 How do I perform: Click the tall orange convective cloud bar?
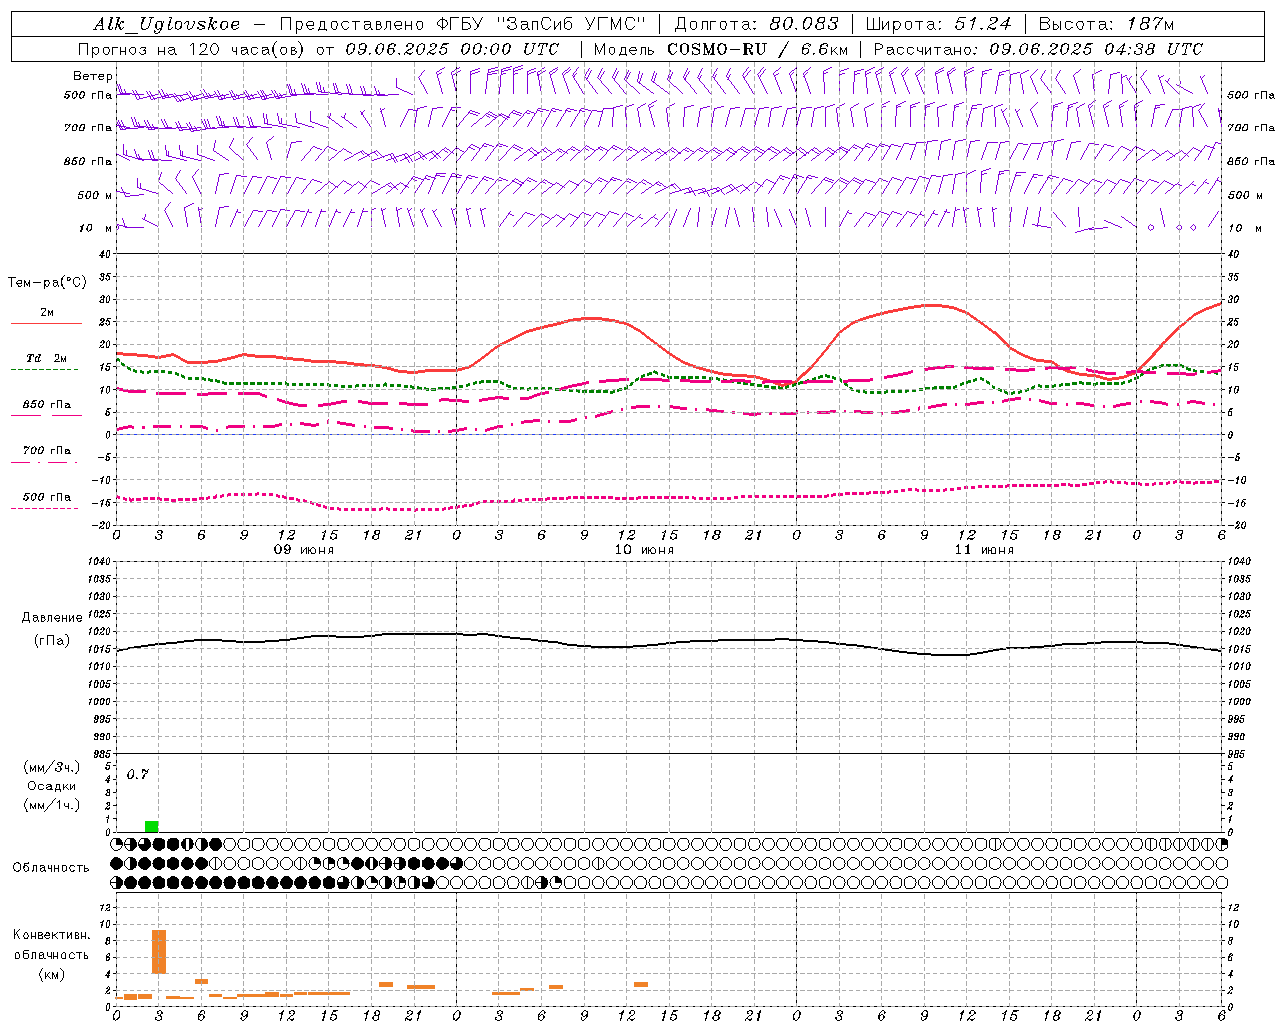159,951
